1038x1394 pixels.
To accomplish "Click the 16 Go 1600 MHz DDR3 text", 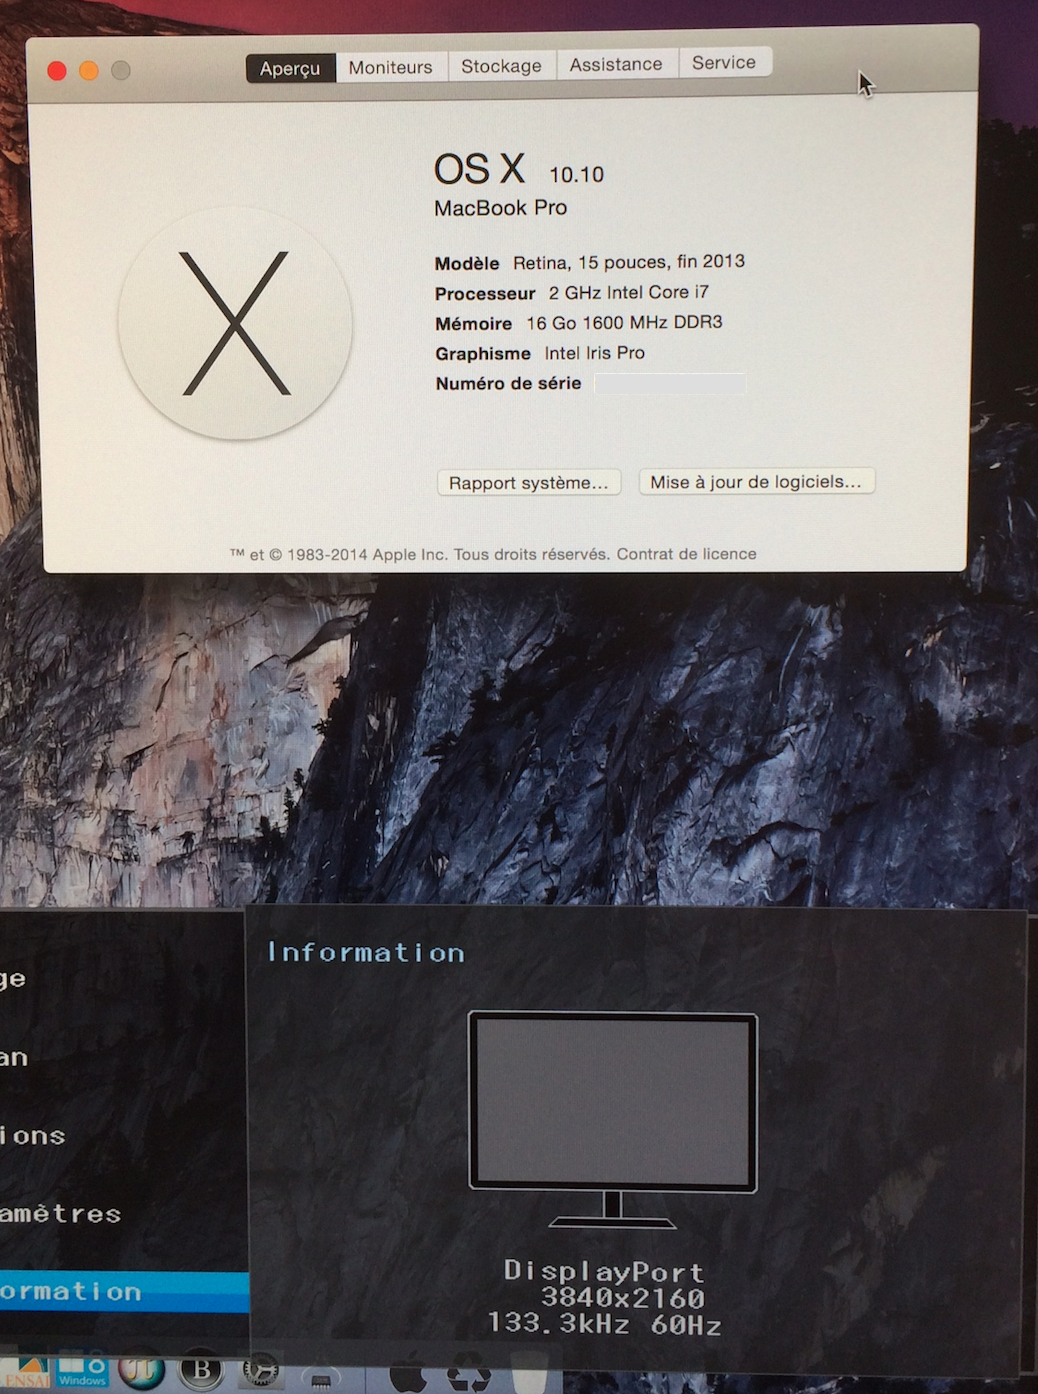I will pos(624,323).
